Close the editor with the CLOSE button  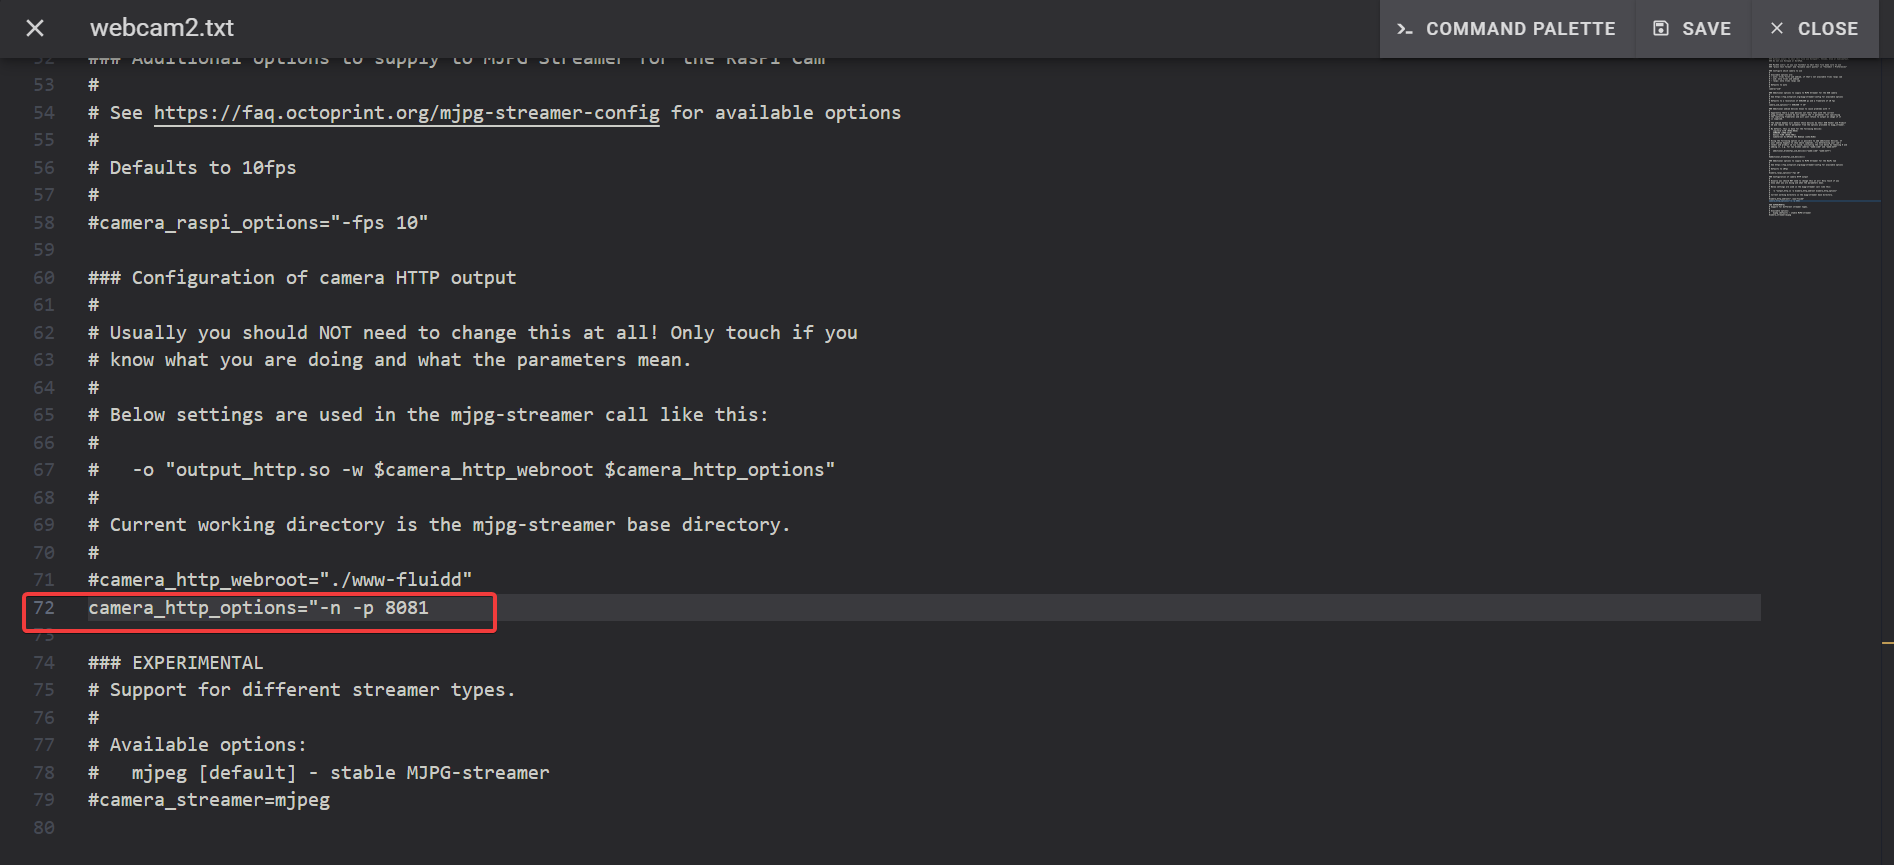click(1814, 29)
